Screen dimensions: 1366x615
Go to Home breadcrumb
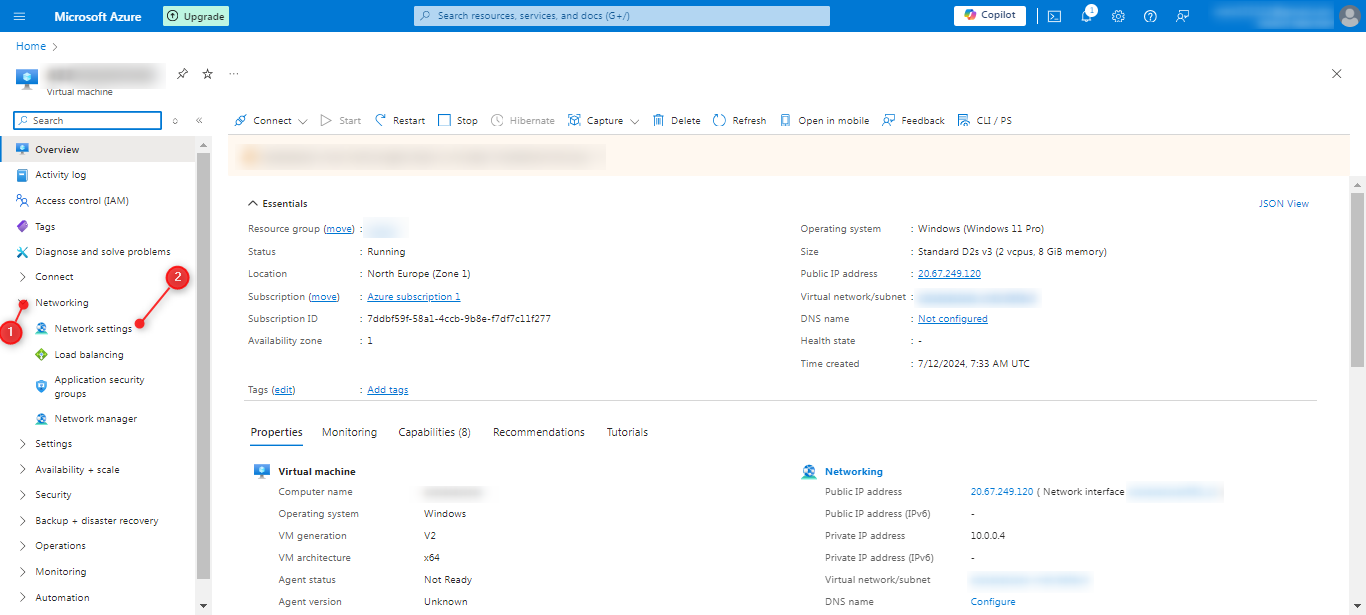pyautogui.click(x=31, y=46)
